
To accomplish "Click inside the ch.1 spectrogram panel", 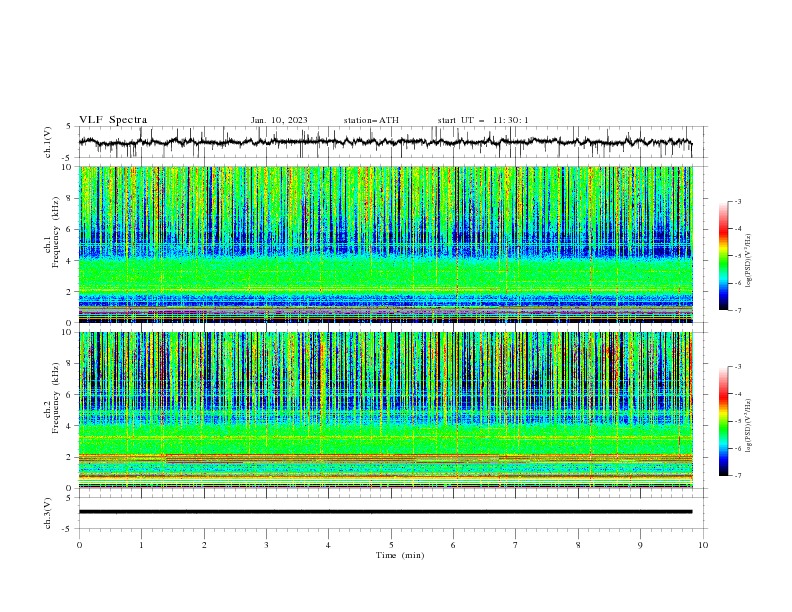I will coord(386,244).
